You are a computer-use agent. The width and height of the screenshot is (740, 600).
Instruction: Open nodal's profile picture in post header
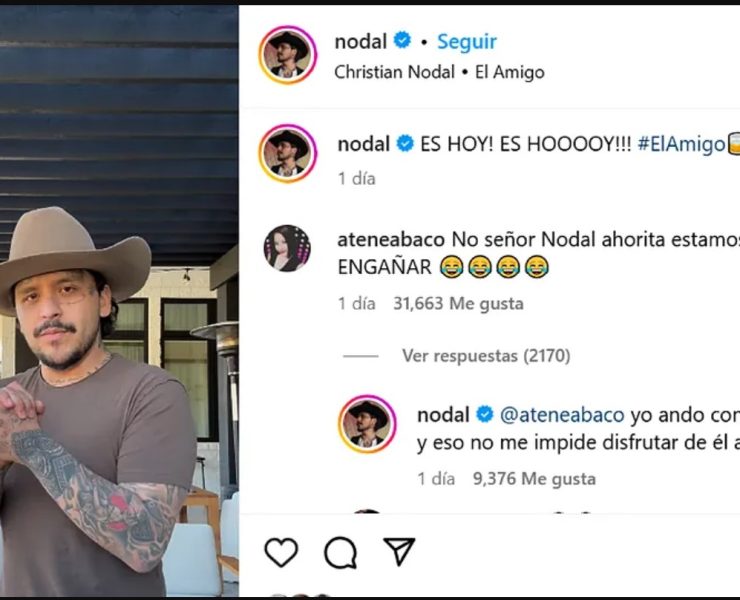click(x=287, y=55)
